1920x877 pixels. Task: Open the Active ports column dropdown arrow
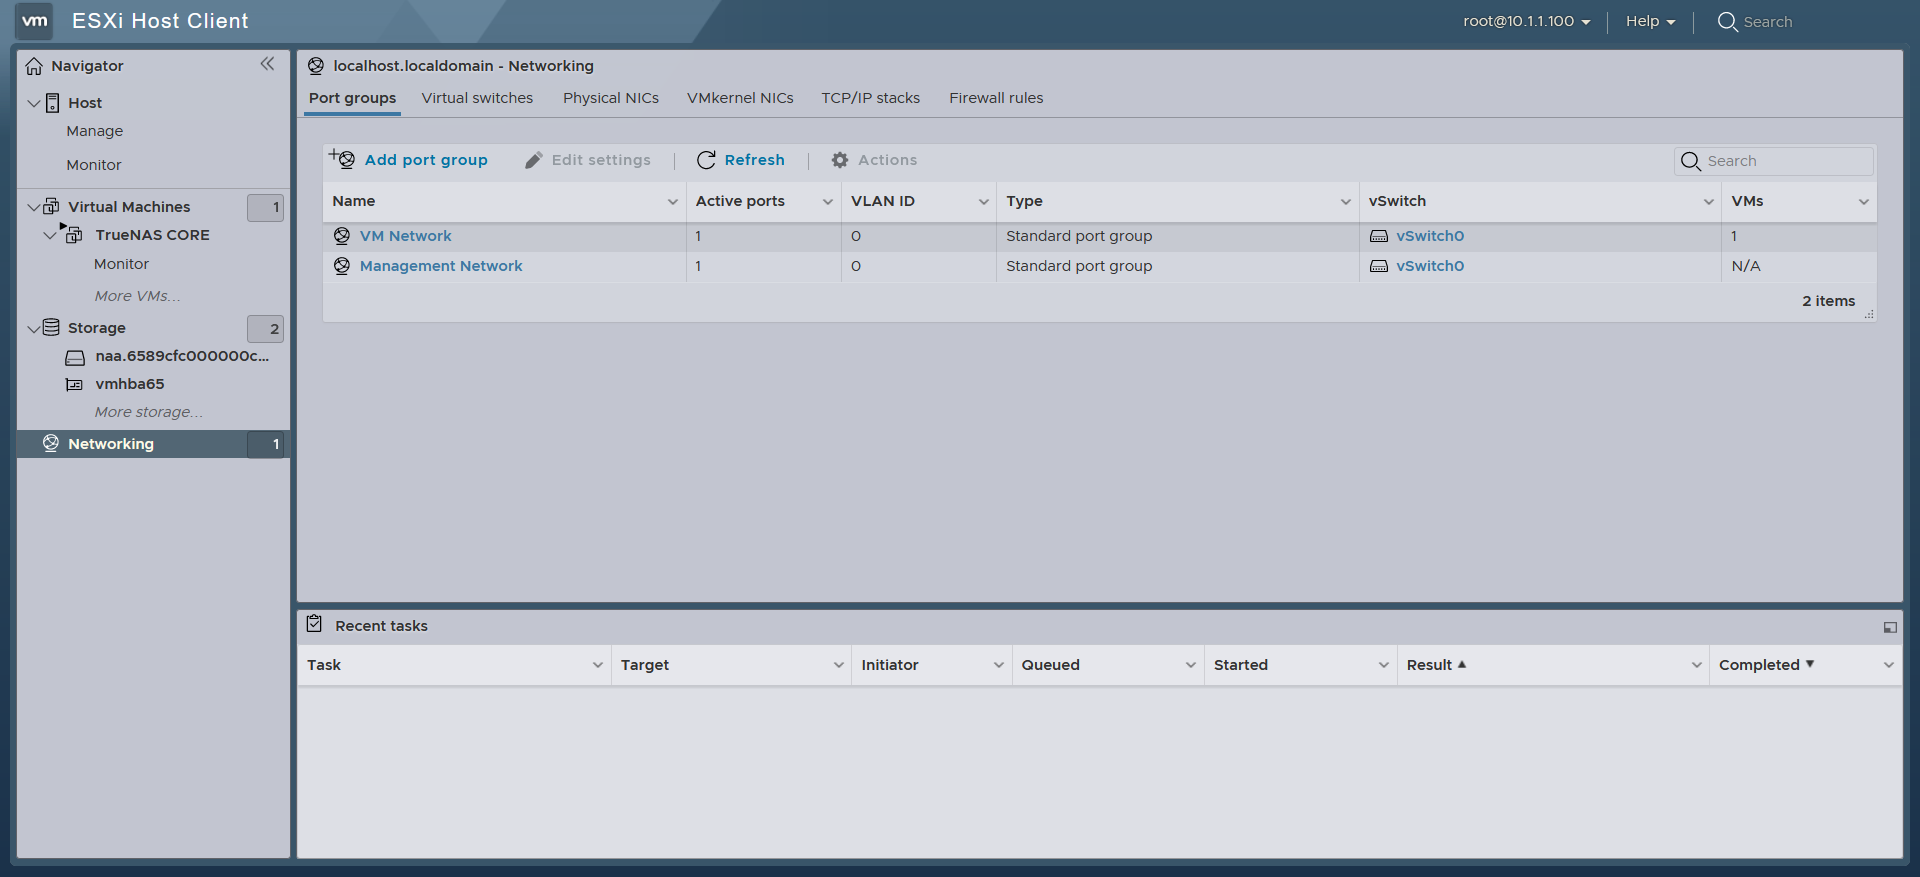(828, 202)
